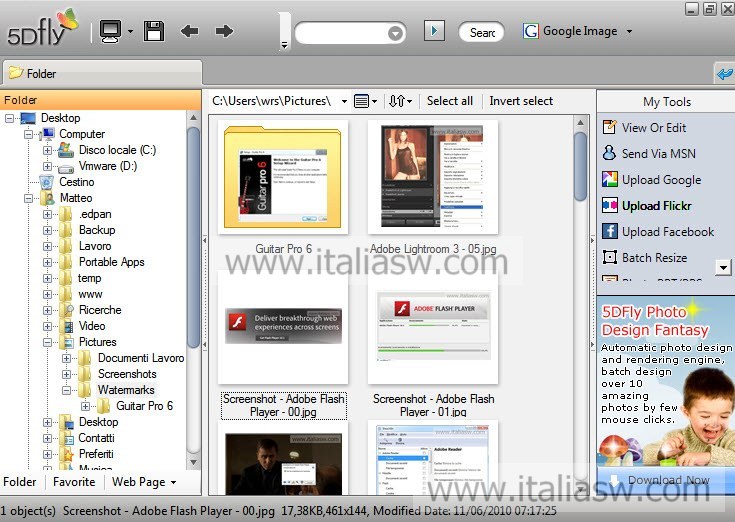
Task: Click the Vmware (D:) drive icon
Action: coord(66,167)
